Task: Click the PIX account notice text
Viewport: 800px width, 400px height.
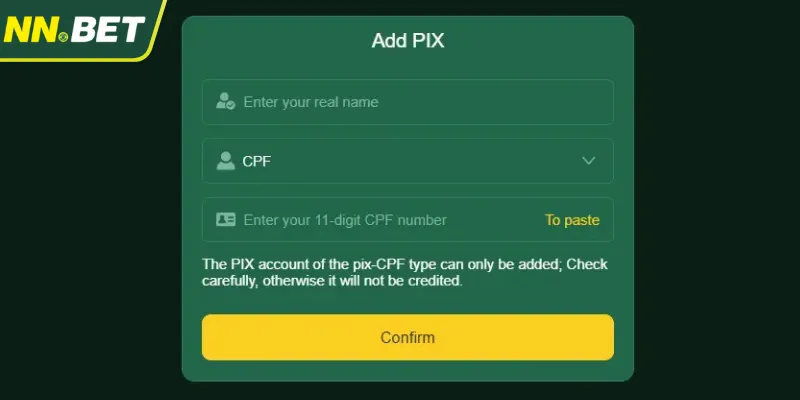Action: pos(405,272)
